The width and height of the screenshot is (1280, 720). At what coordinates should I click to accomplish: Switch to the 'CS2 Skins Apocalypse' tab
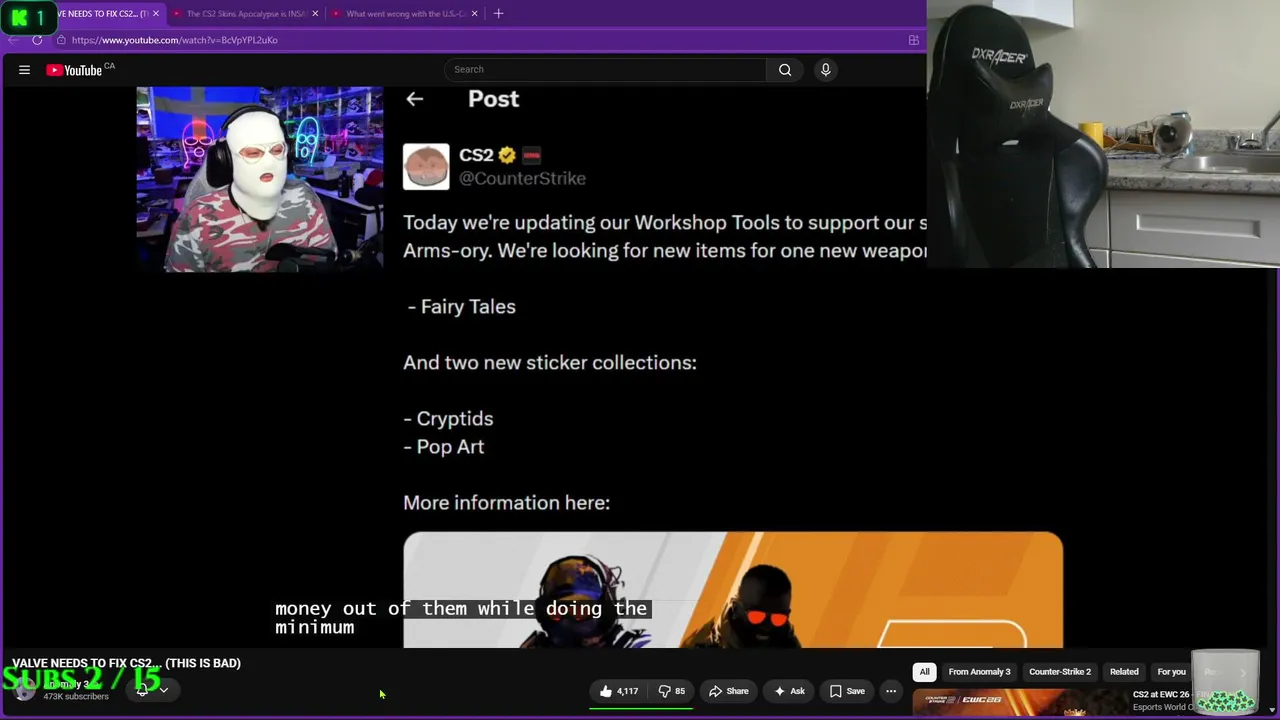click(x=245, y=14)
